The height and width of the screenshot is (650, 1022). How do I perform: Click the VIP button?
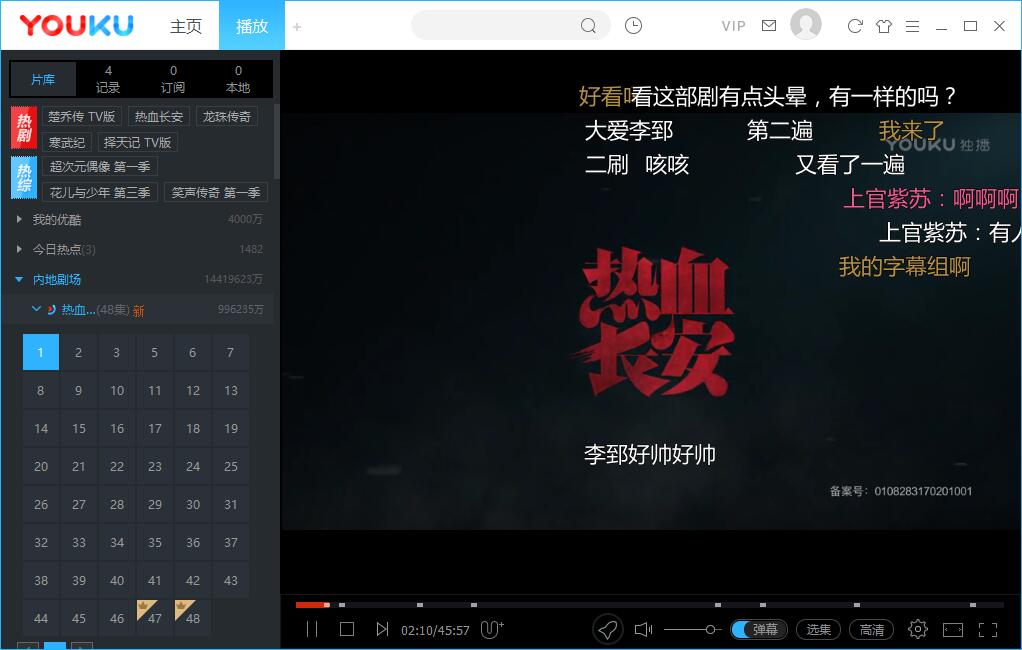pos(733,26)
